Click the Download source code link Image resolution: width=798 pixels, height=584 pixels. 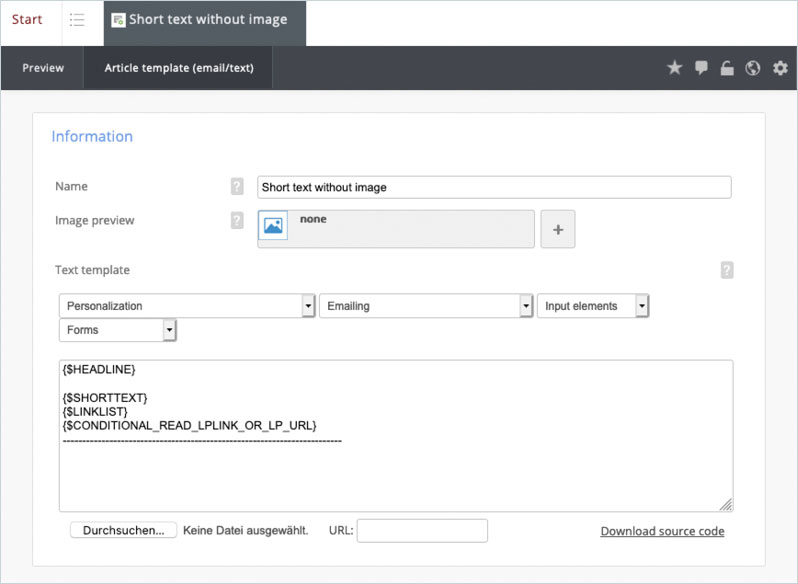point(662,531)
